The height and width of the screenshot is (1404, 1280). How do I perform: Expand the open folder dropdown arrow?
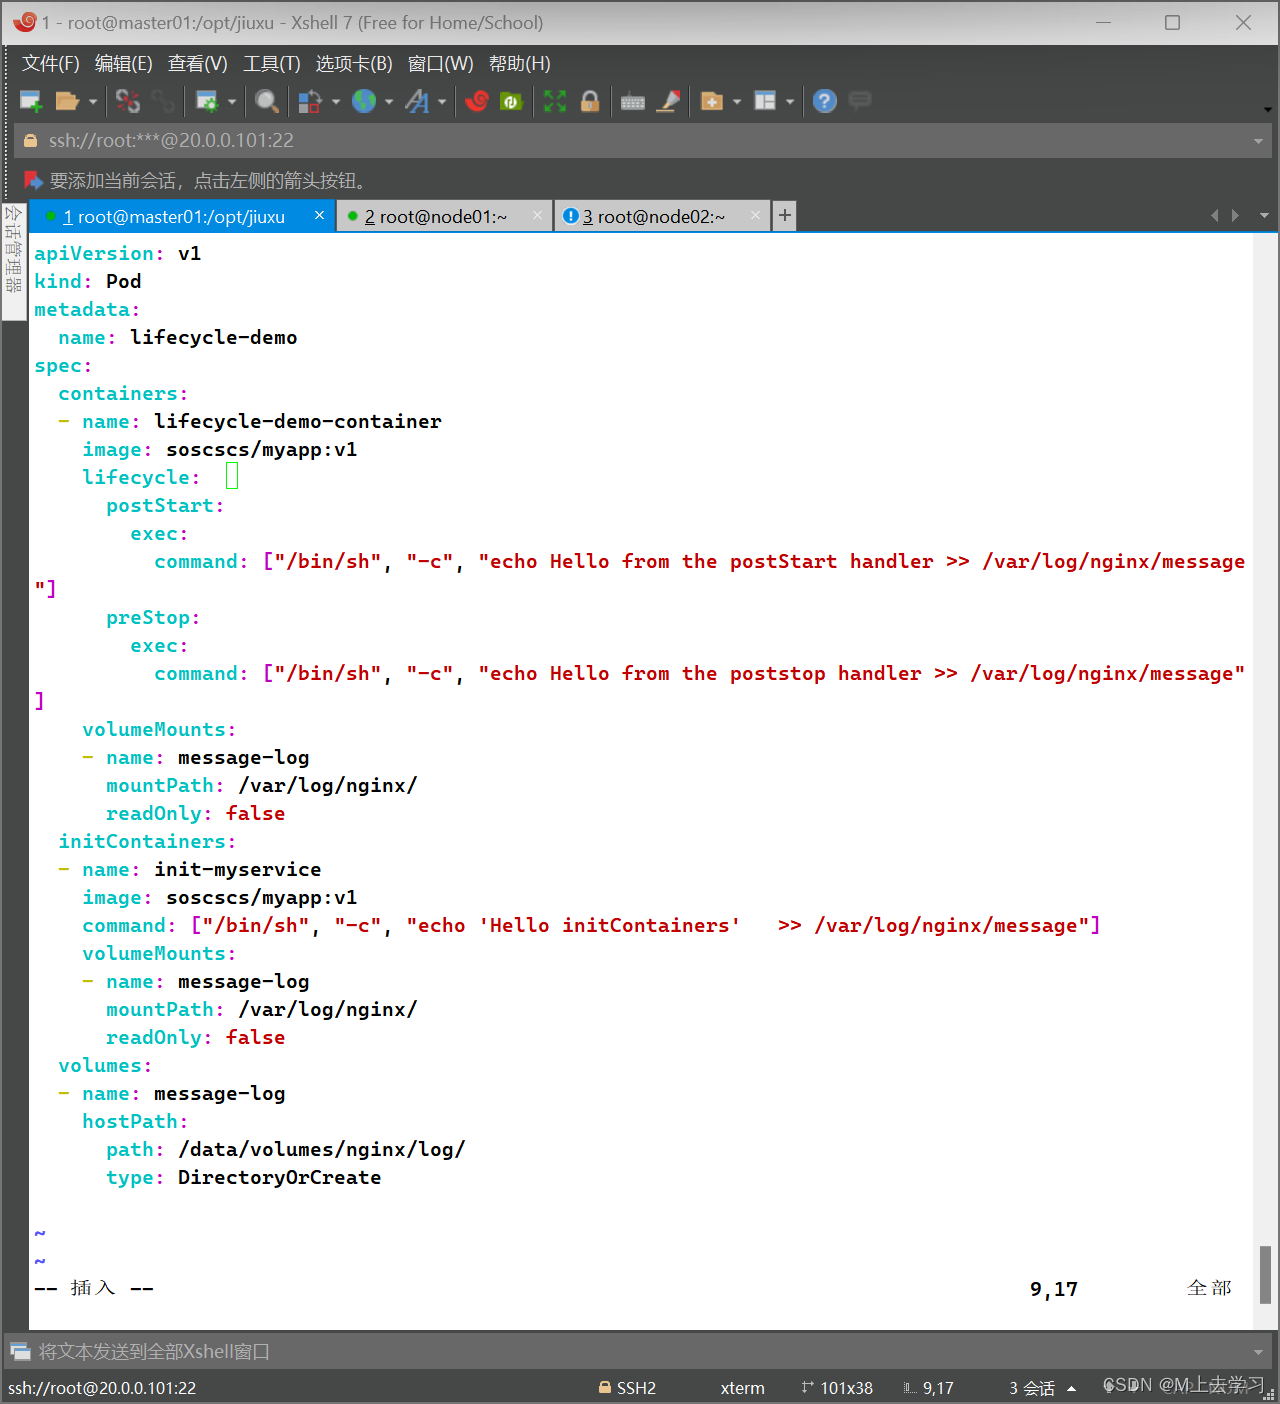93,102
